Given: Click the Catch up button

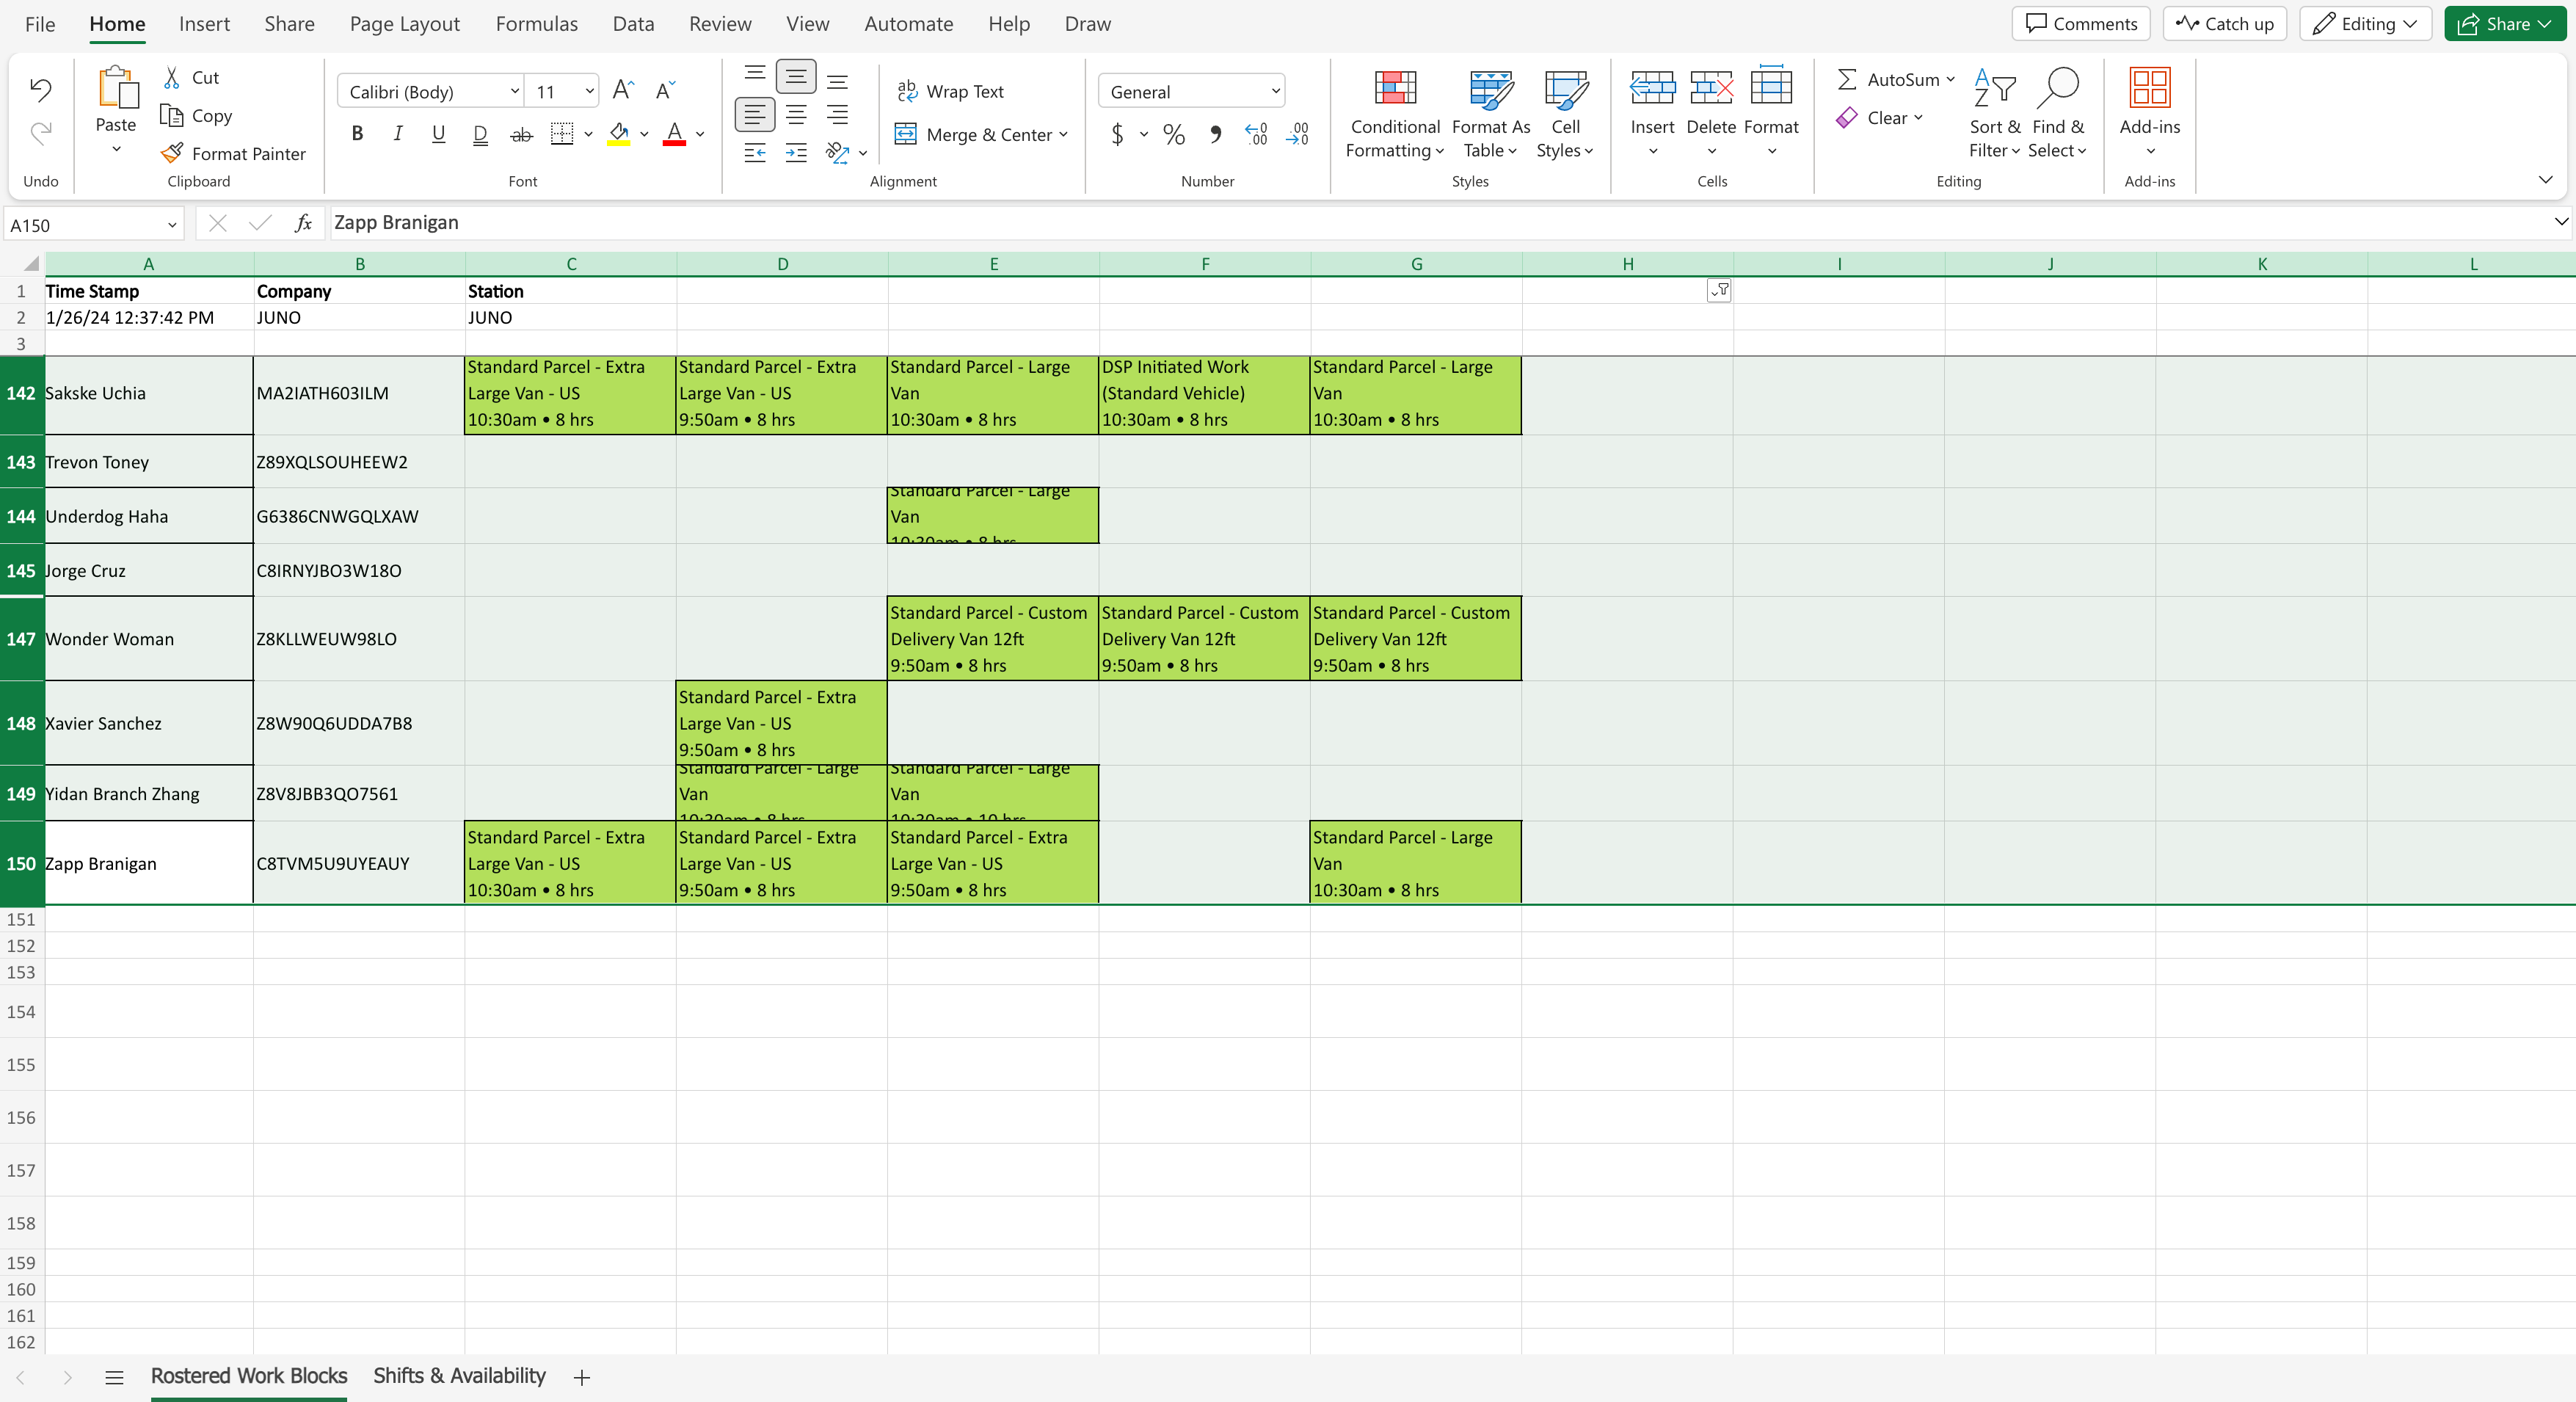Looking at the screenshot, I should tap(2224, 24).
